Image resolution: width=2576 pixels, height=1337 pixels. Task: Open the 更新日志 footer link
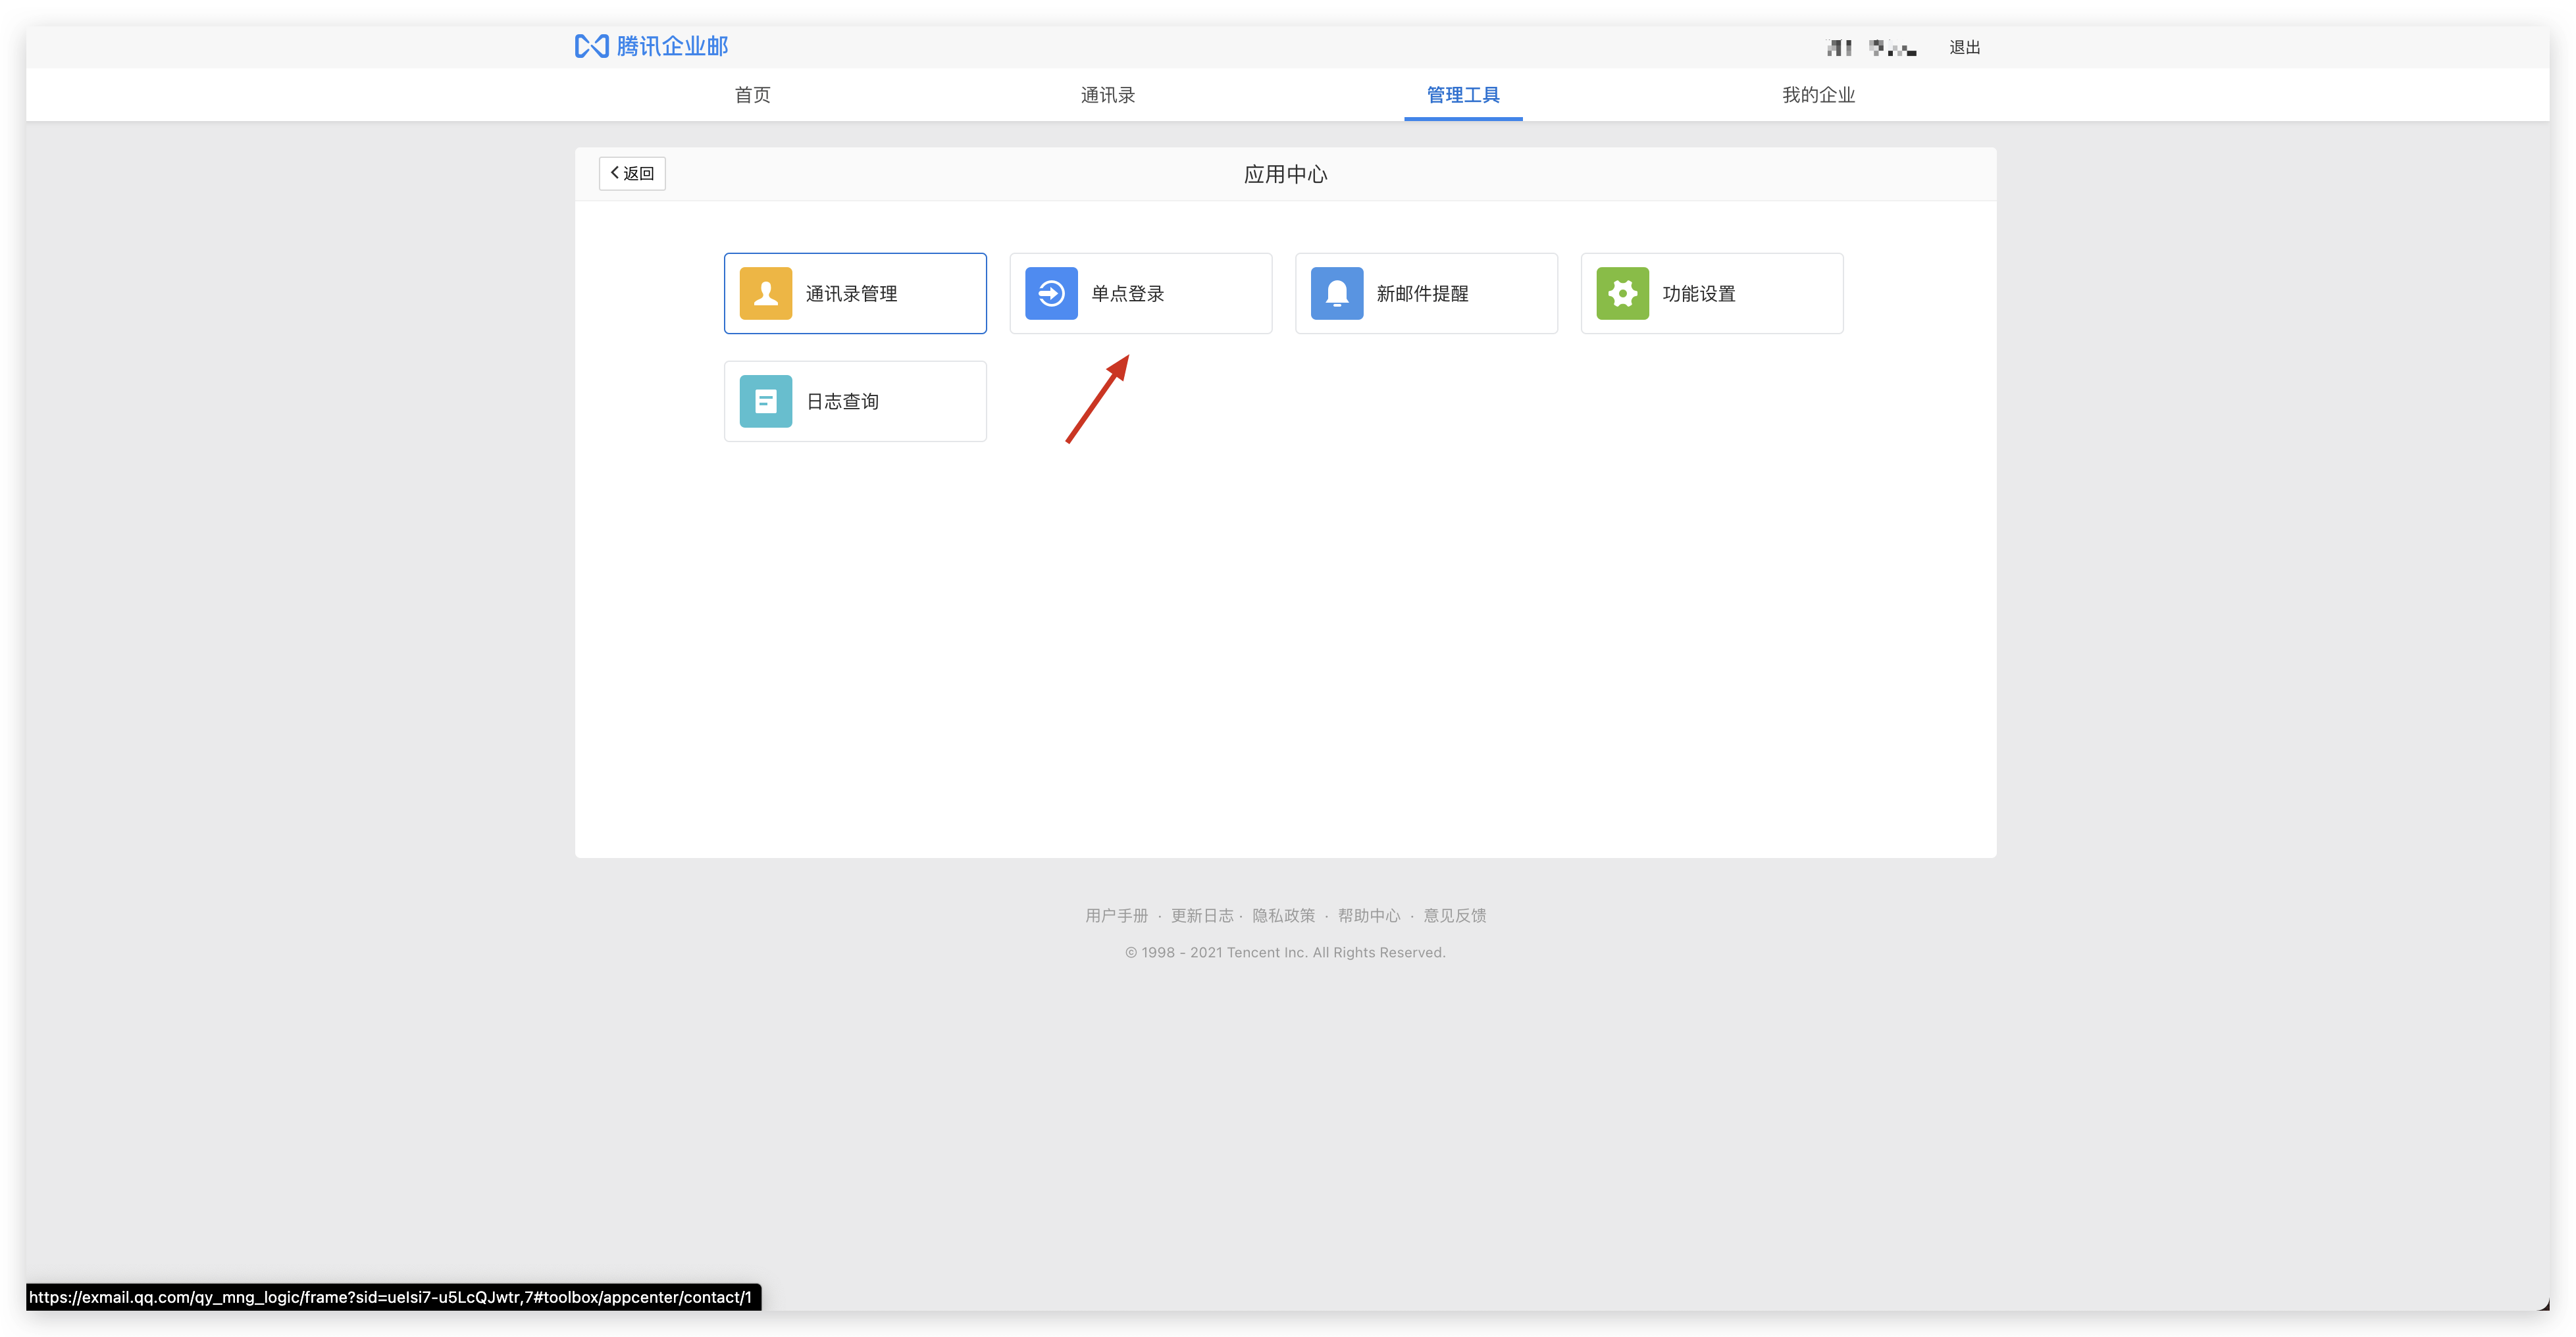1201,915
